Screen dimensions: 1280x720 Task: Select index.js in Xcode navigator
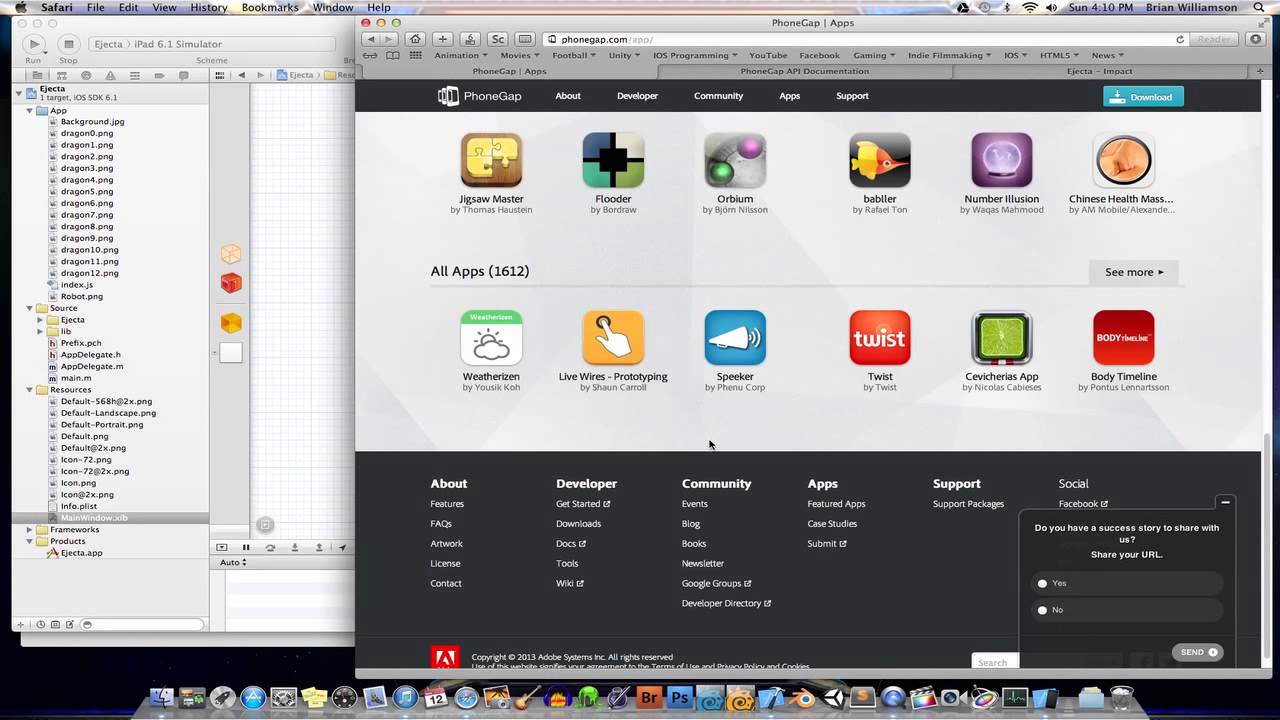[76, 285]
